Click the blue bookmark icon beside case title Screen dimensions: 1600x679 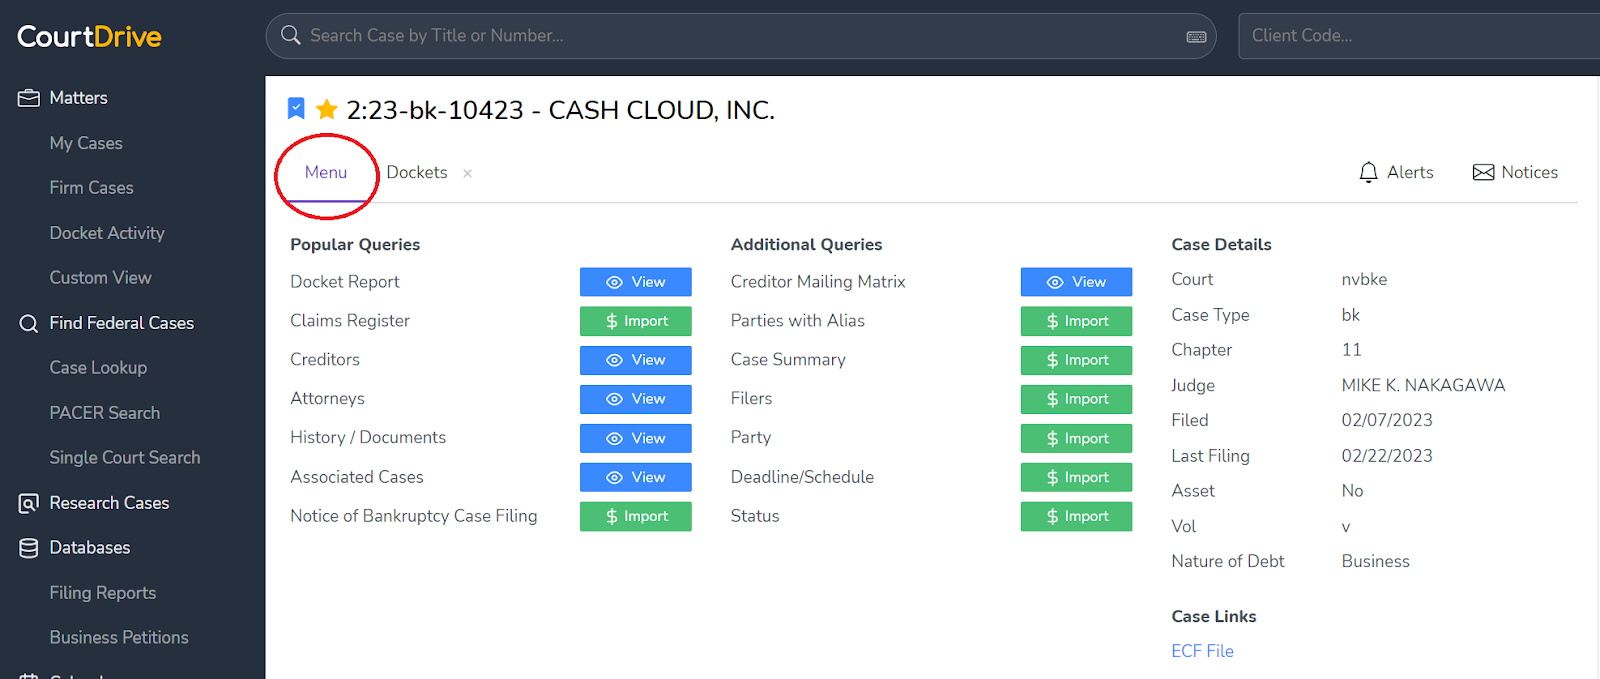point(296,108)
